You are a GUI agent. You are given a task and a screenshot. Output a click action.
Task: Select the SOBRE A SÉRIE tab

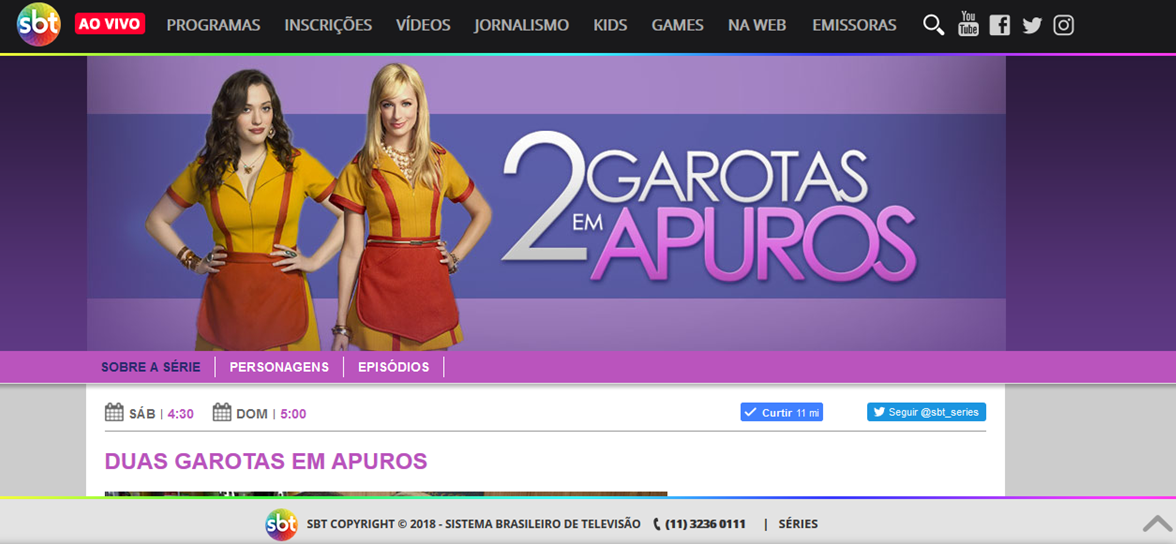click(x=151, y=367)
